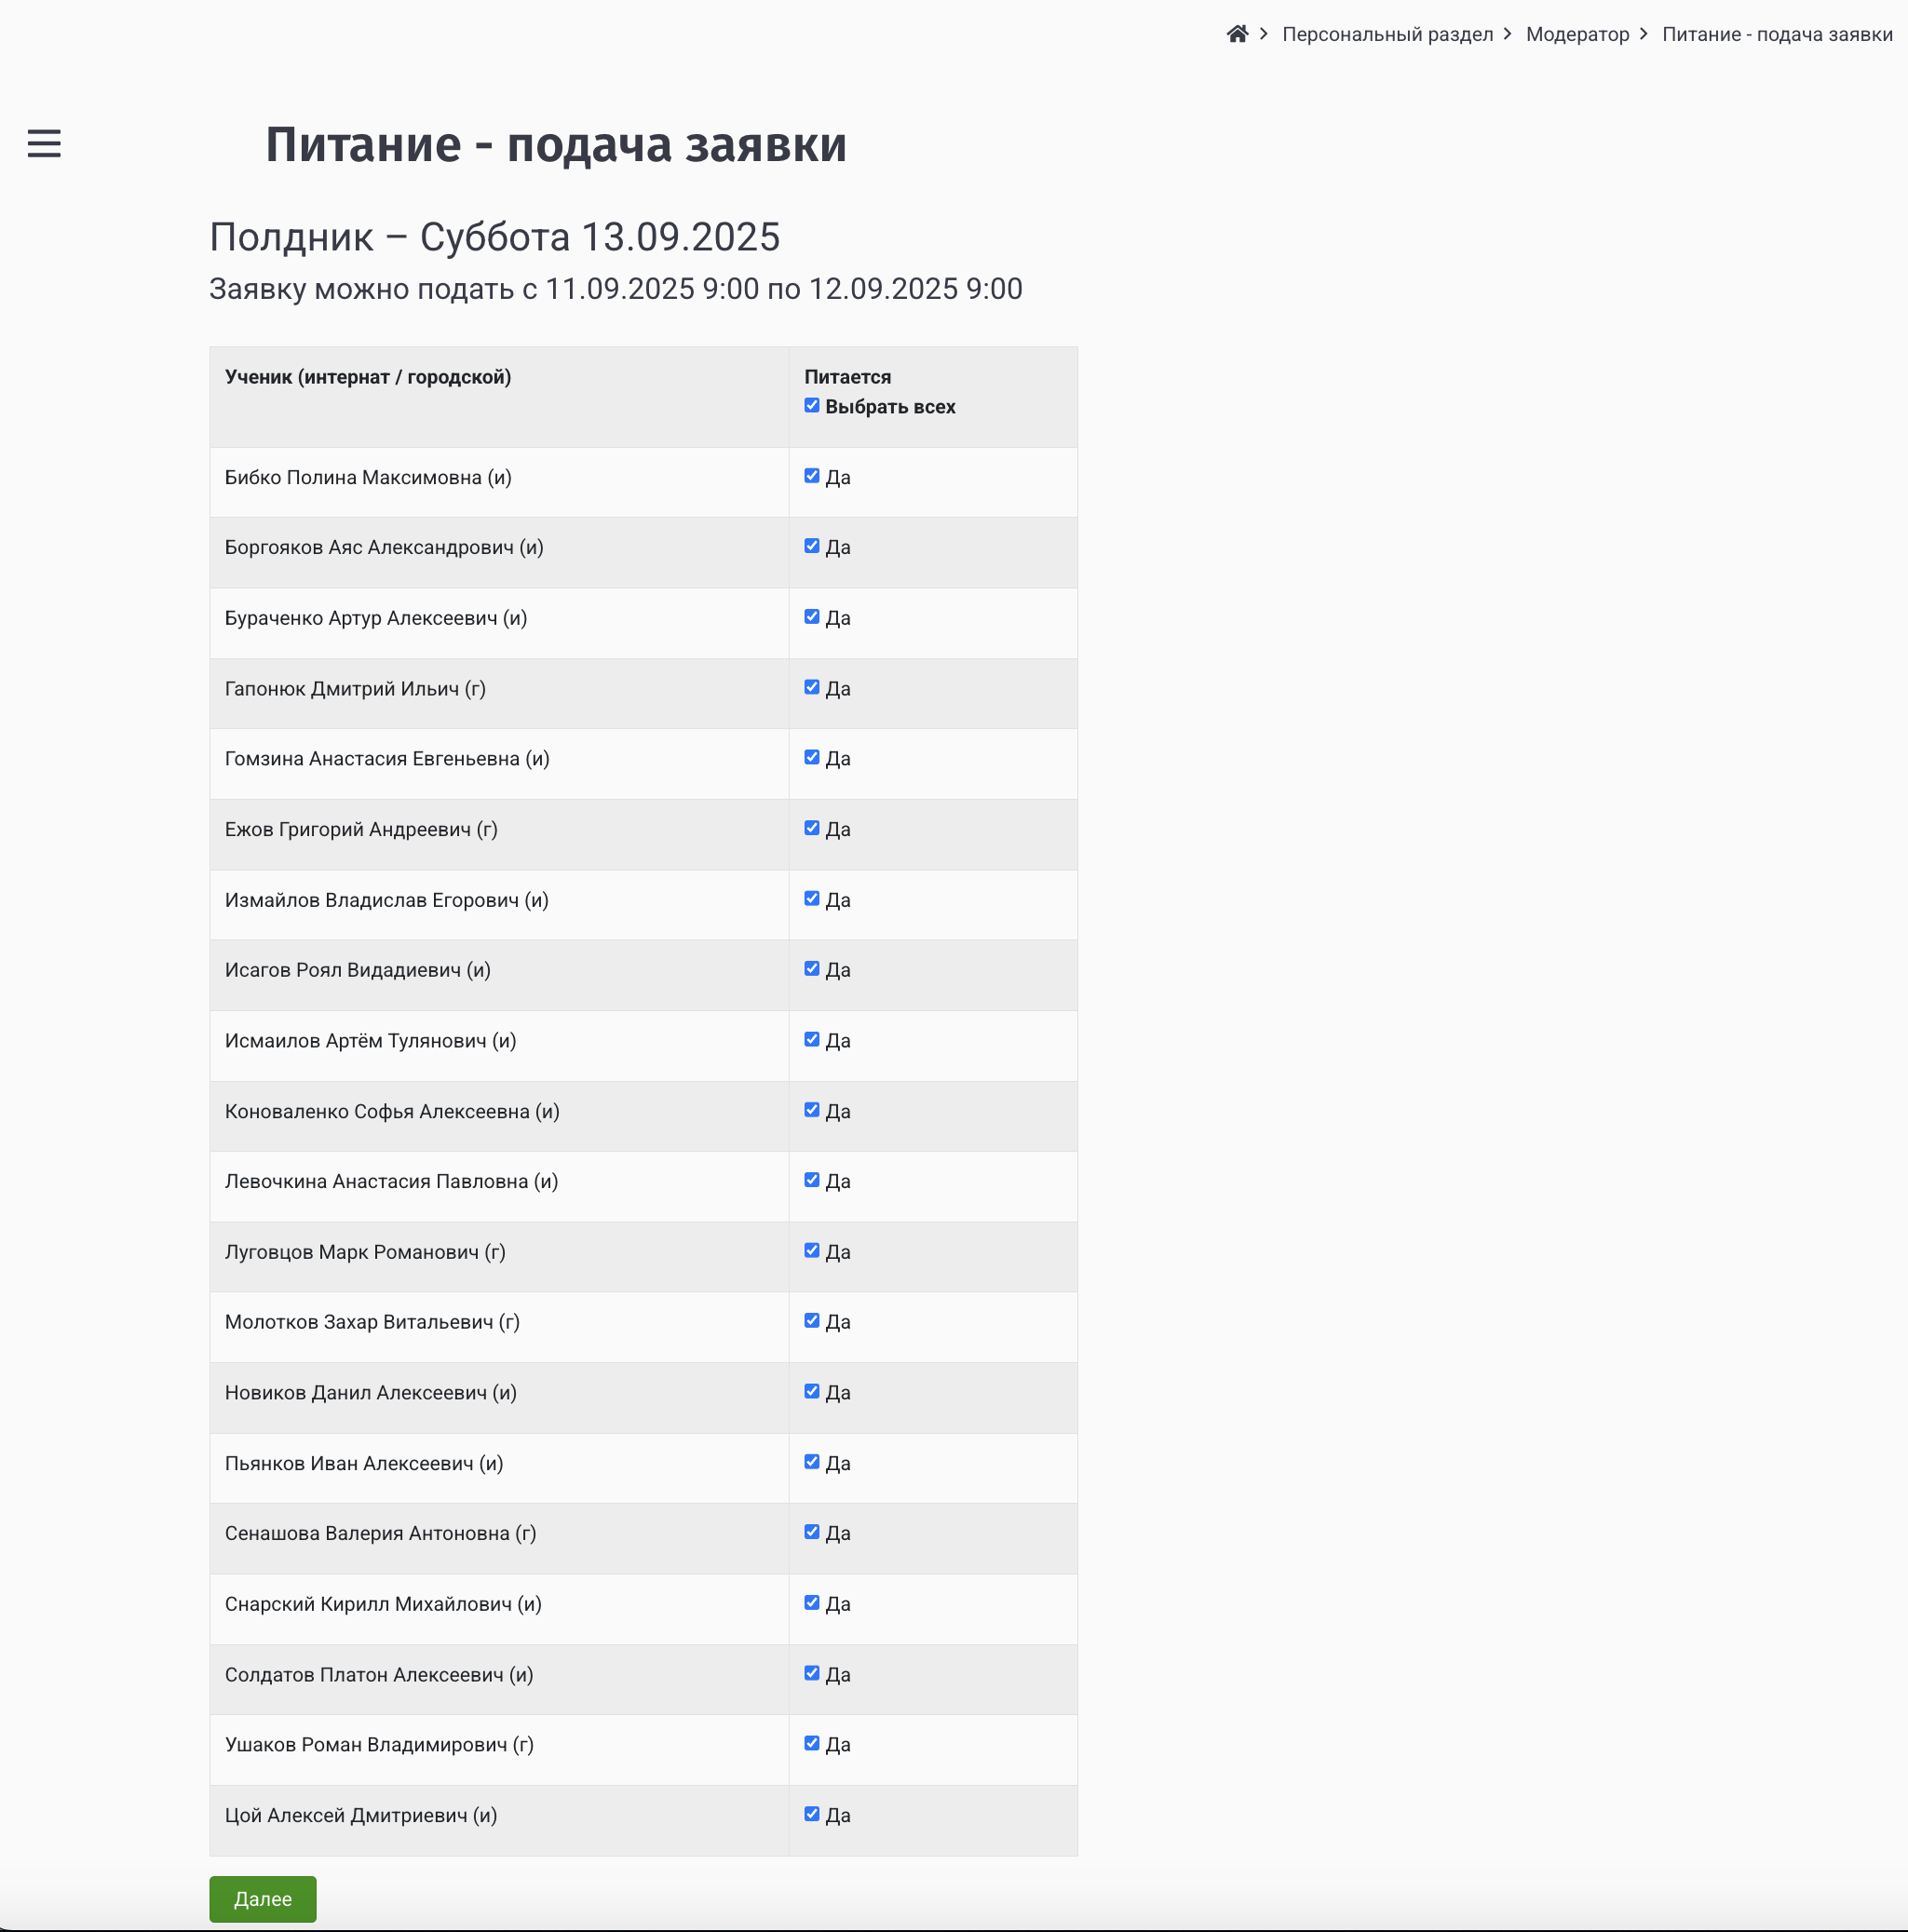Toggle the "Выбрать всех" checkbox
1908x1932 pixels.
point(811,405)
